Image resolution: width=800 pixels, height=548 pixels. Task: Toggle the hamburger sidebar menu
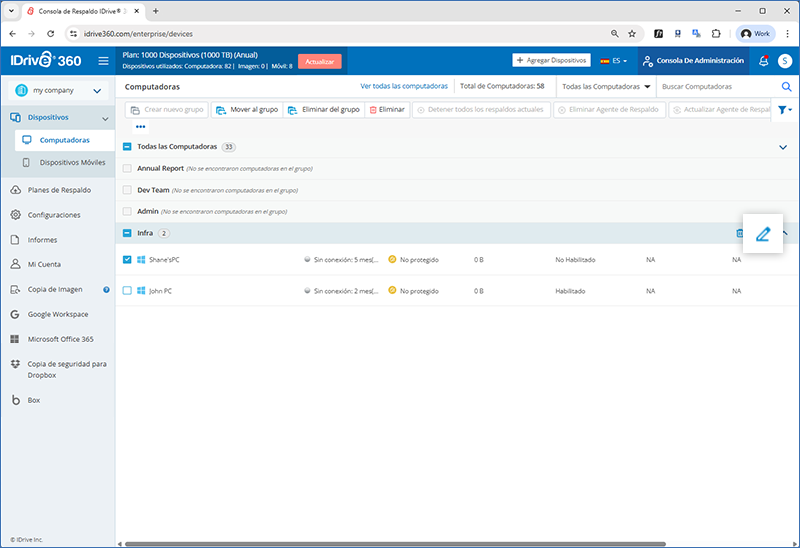click(x=103, y=61)
